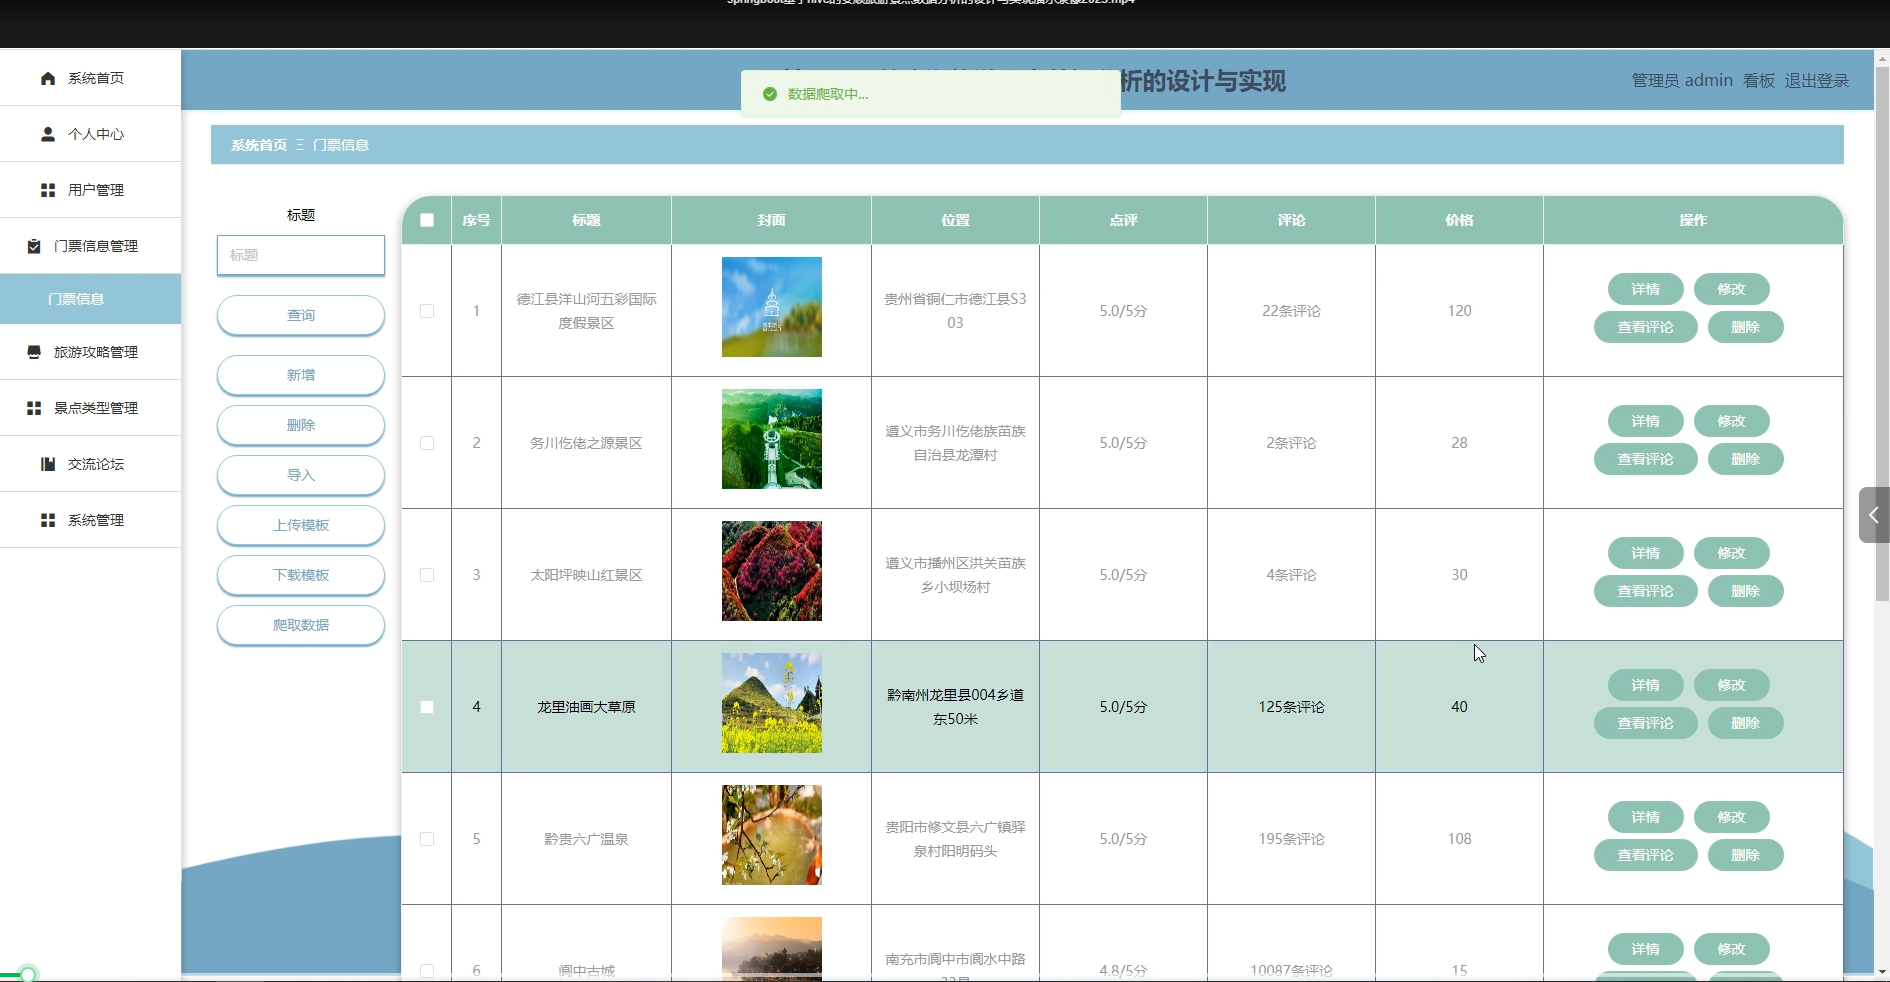This screenshot has width=1890, height=982.
Task: Expand 景点类型管理 menu
Action: 90,408
